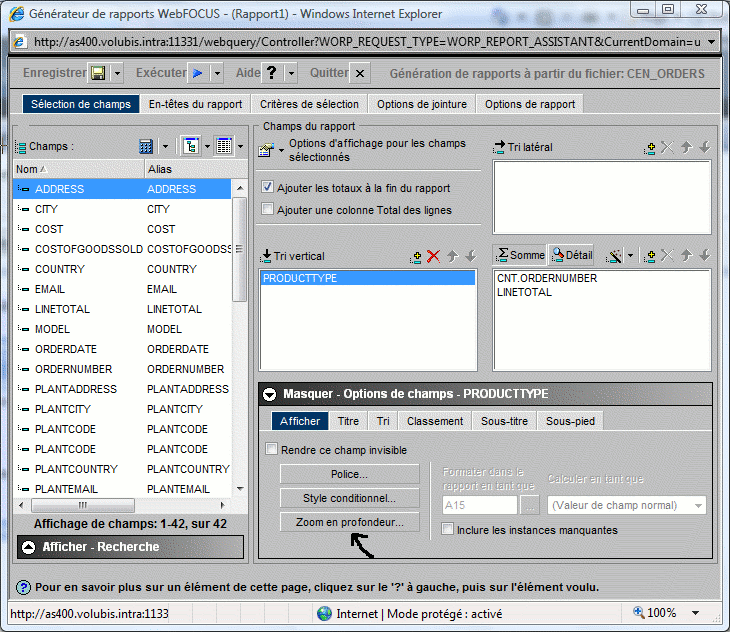Open the Enregistrer dropdown arrow
The image size is (730, 632).
[117, 74]
